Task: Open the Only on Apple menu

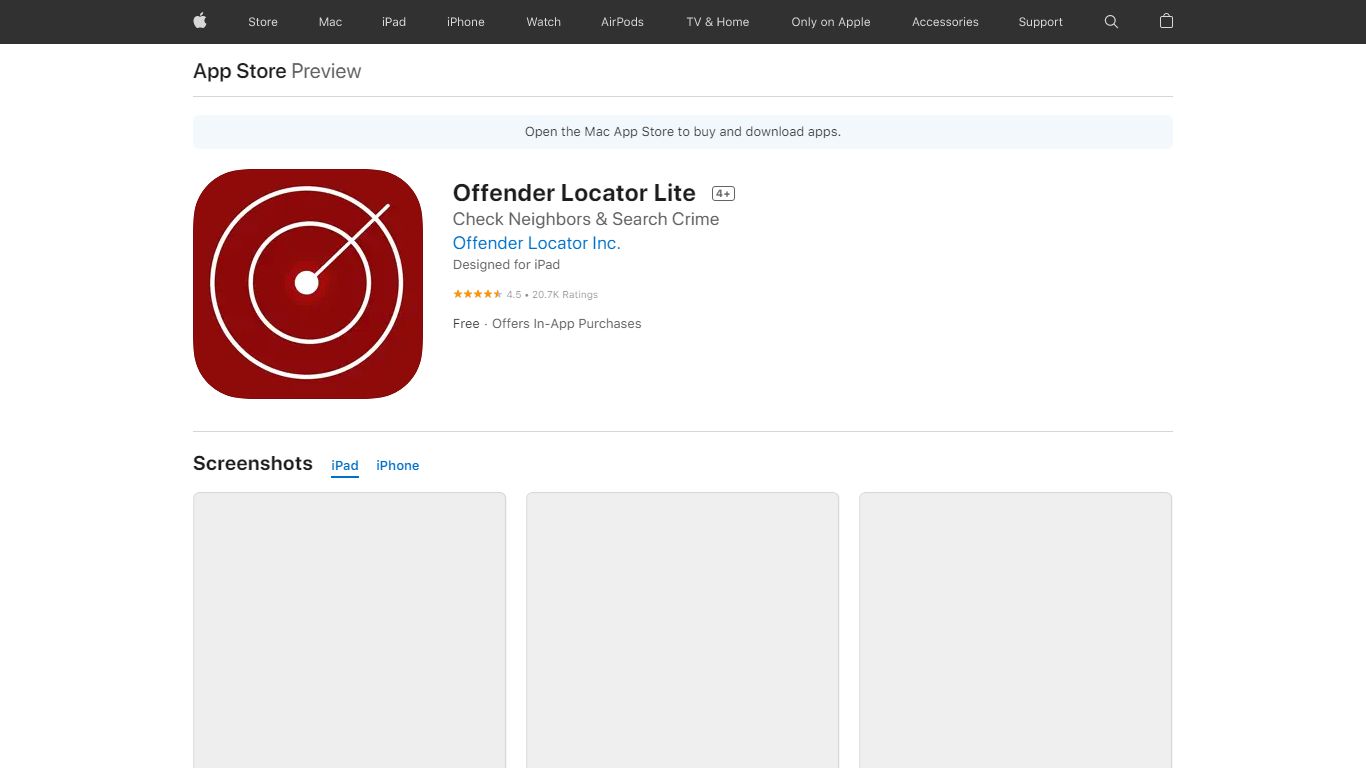Action: pos(831,22)
